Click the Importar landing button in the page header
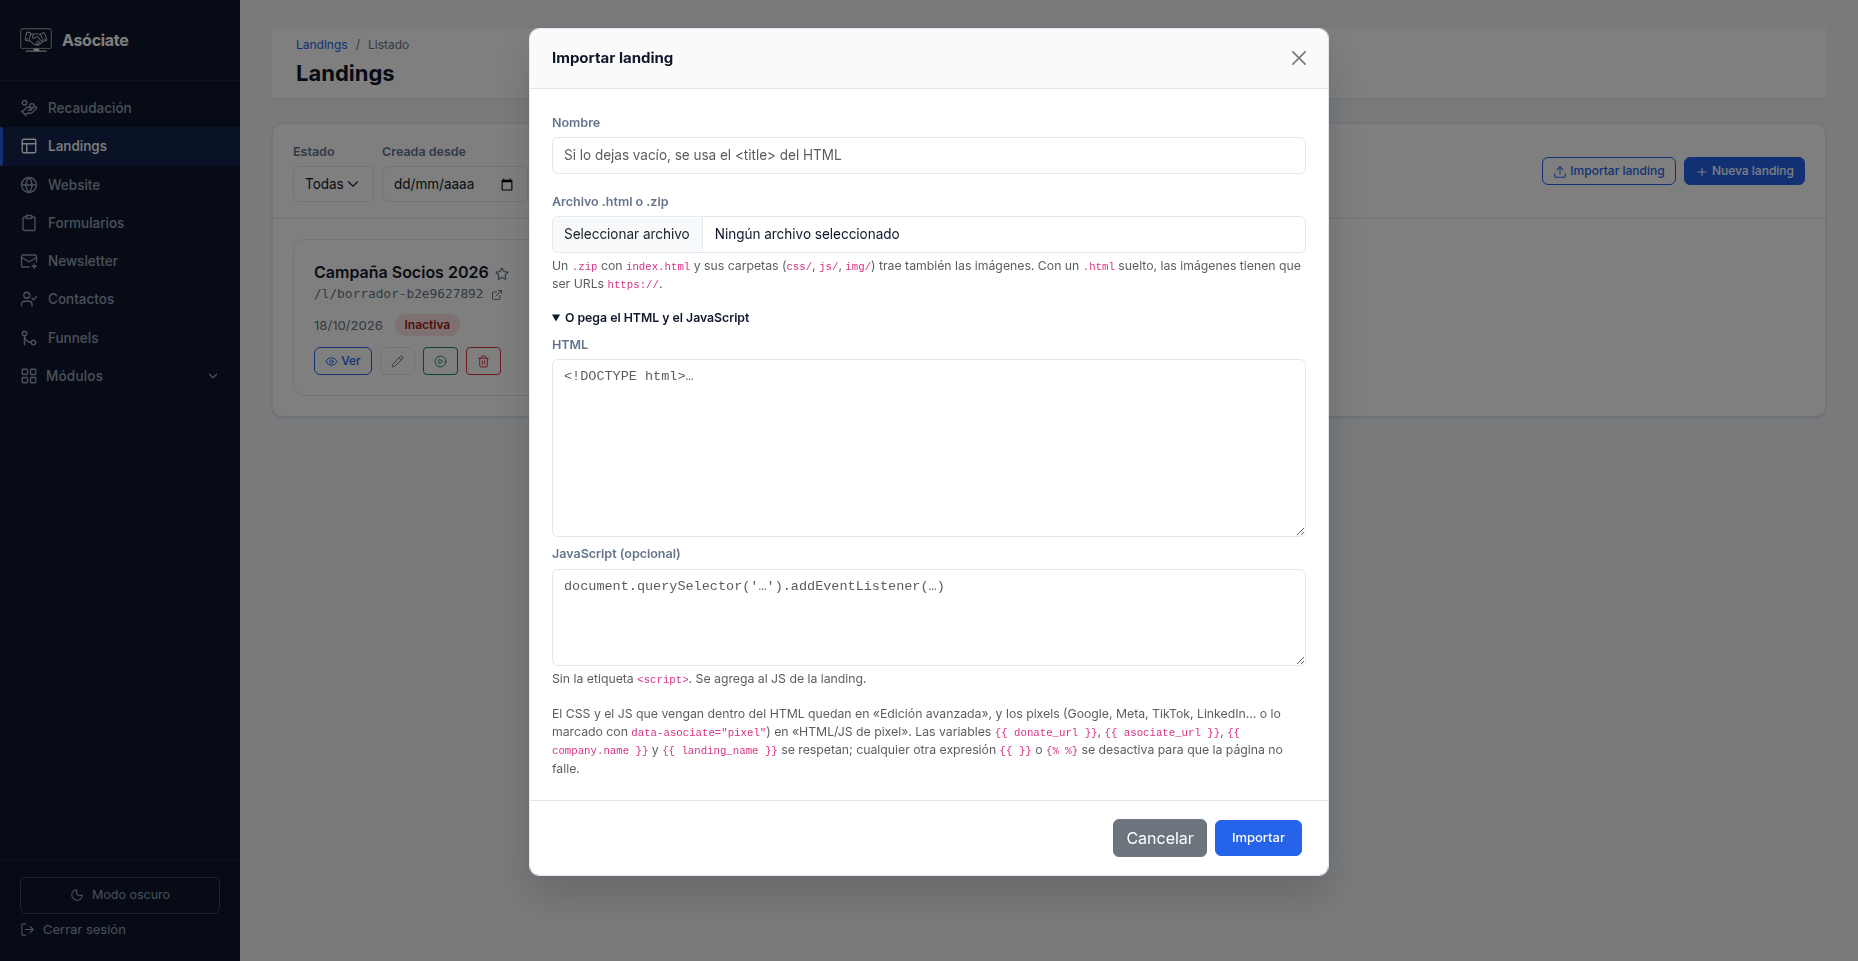This screenshot has height=961, width=1858. click(x=1609, y=171)
